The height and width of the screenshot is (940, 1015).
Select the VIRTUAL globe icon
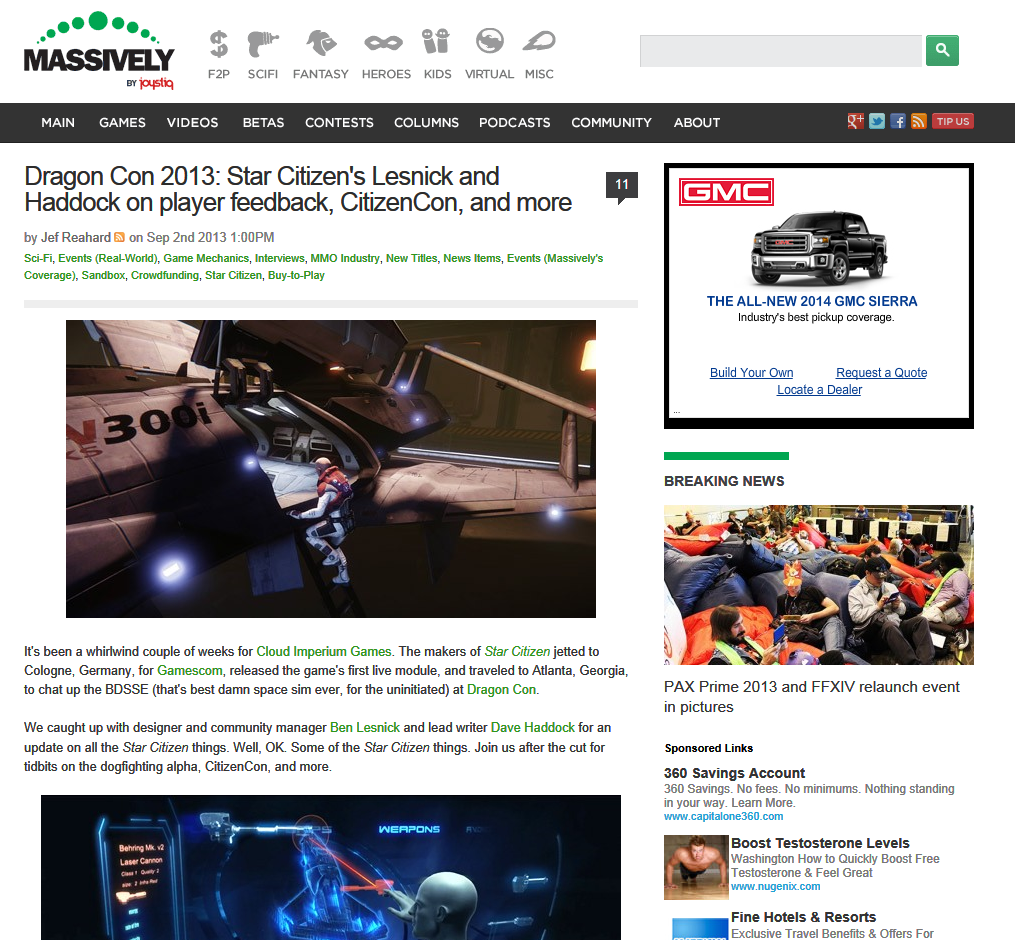(489, 44)
